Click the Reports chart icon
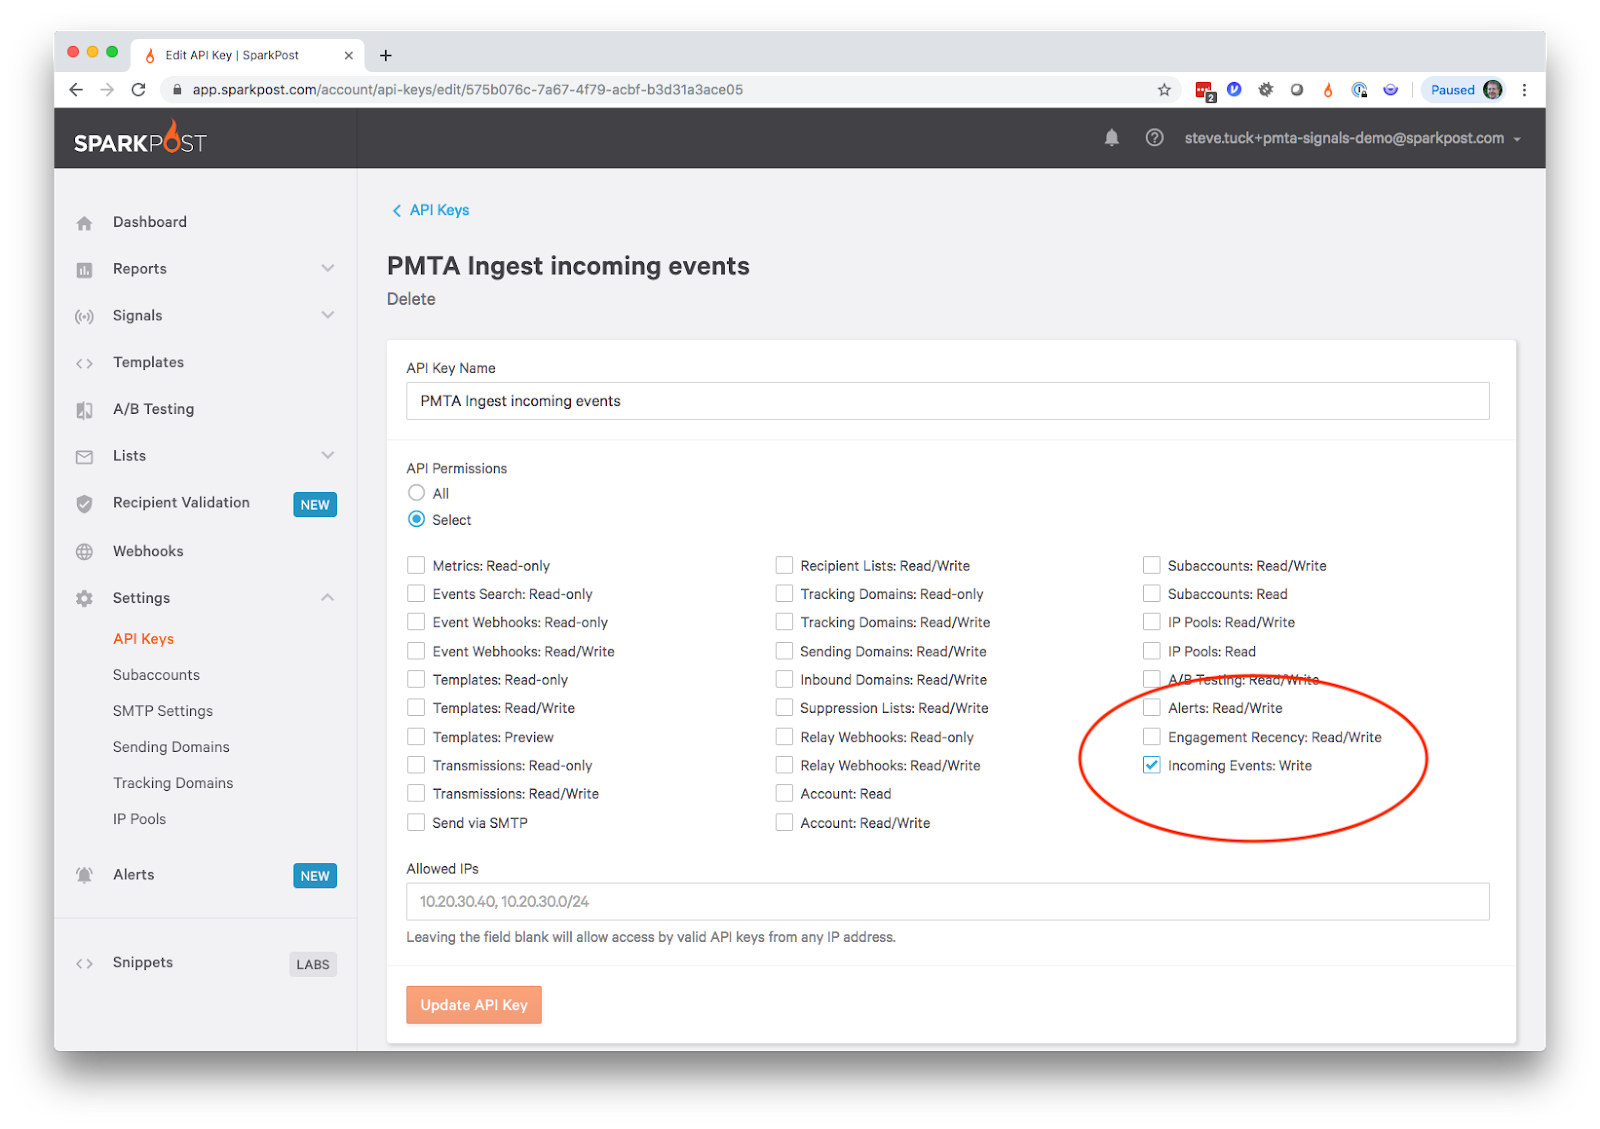The height and width of the screenshot is (1129, 1600). point(84,269)
